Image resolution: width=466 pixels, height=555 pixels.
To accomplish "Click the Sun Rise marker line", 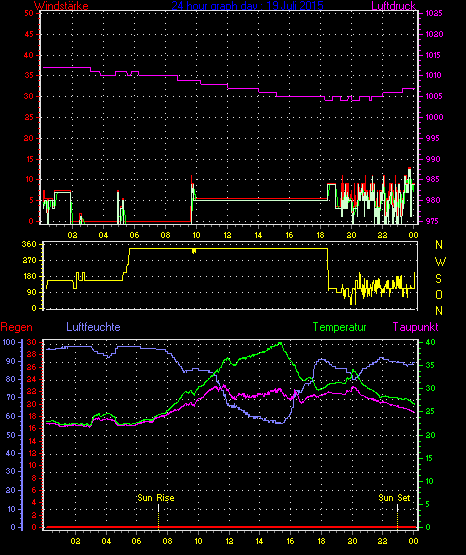I will coord(159,516).
